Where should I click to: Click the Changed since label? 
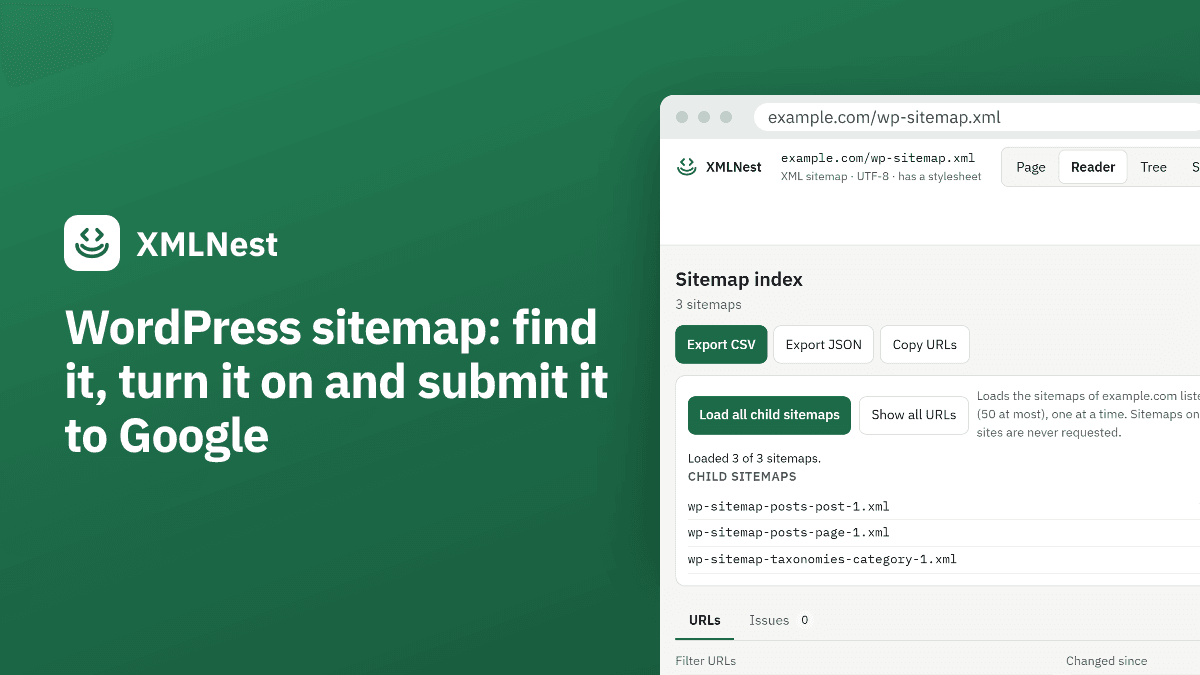tap(1107, 661)
